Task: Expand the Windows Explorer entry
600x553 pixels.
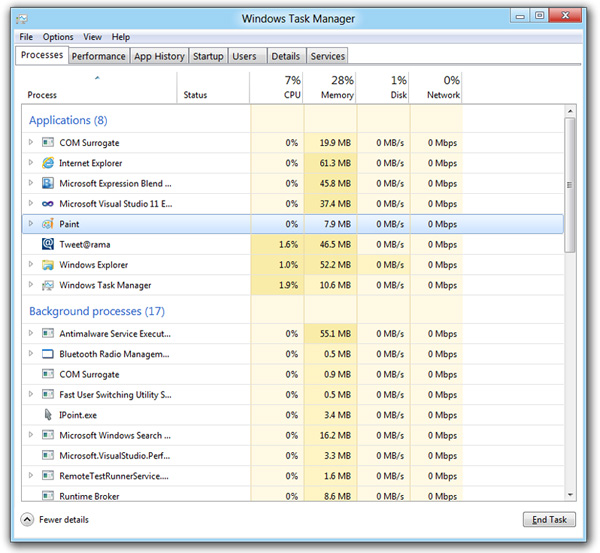Action: (31, 264)
